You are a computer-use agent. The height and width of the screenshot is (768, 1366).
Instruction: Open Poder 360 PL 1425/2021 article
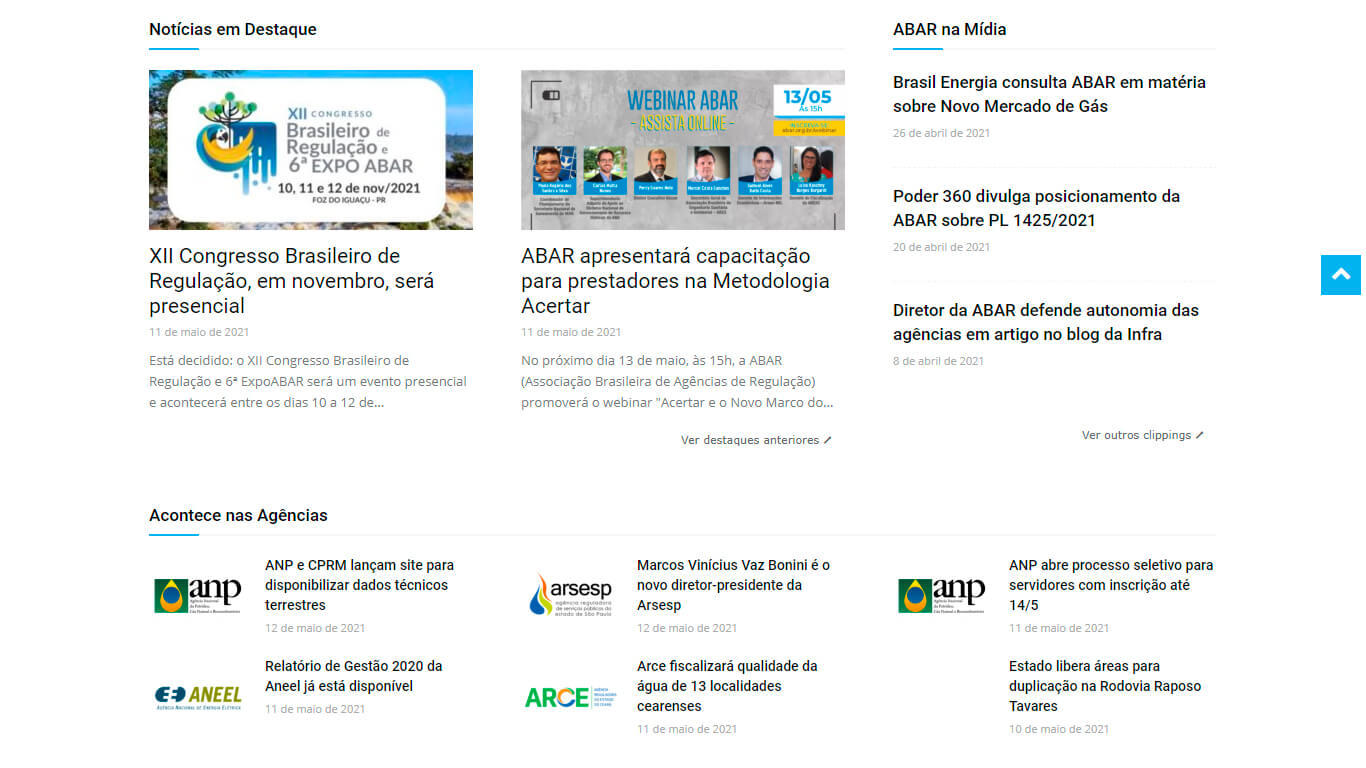click(1036, 208)
